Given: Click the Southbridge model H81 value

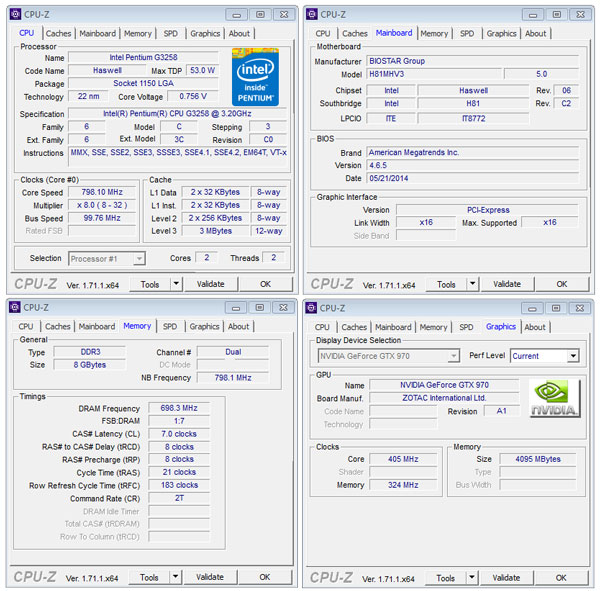Looking at the screenshot, I should point(473,103).
